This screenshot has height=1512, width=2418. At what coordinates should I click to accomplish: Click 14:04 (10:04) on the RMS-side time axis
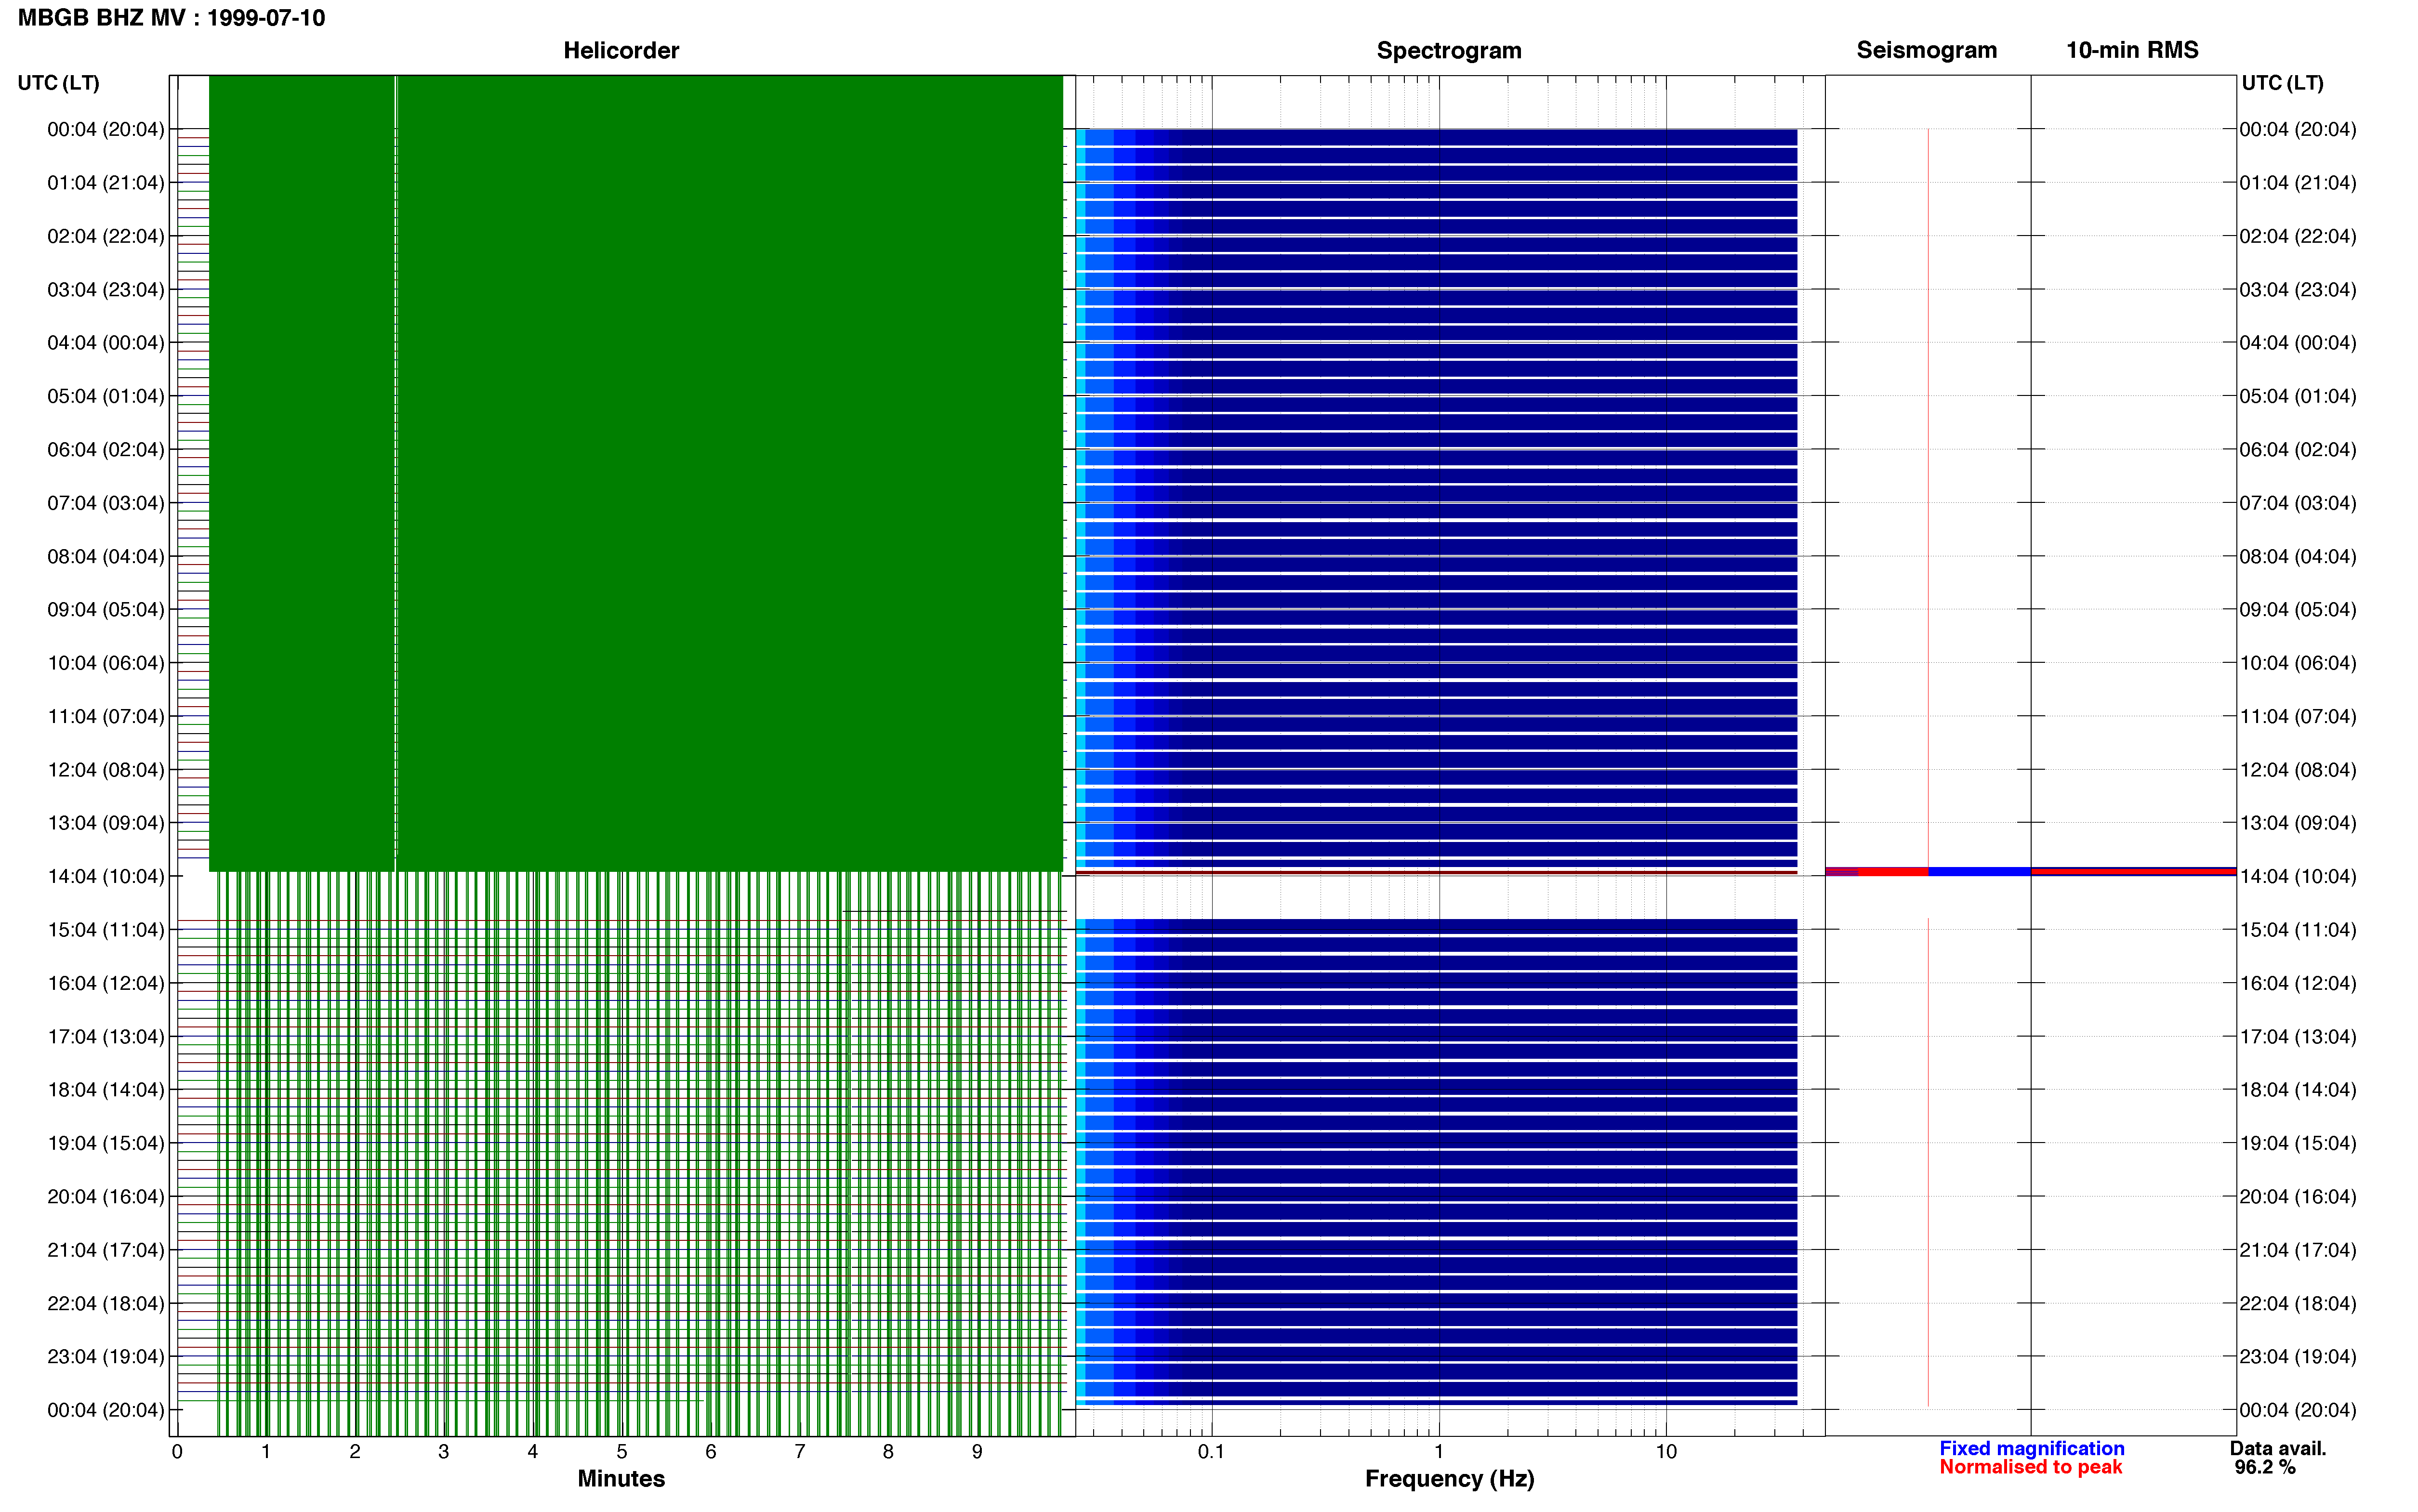click(2298, 876)
